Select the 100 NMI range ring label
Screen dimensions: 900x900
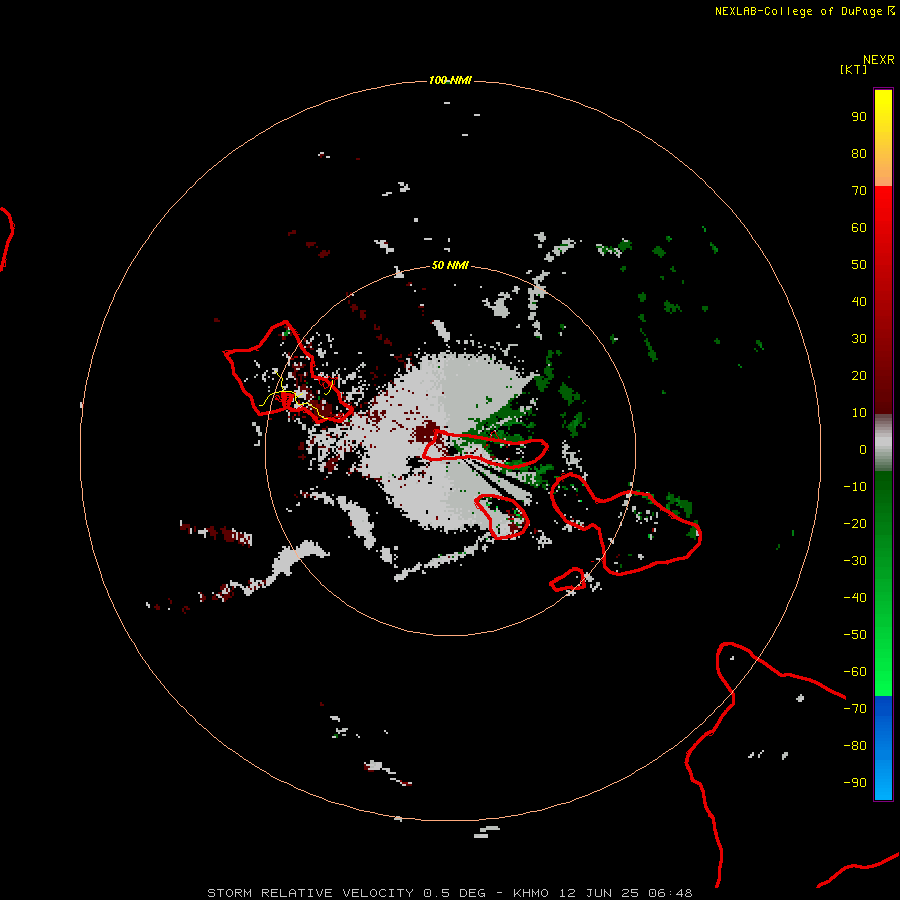pyautogui.click(x=450, y=80)
